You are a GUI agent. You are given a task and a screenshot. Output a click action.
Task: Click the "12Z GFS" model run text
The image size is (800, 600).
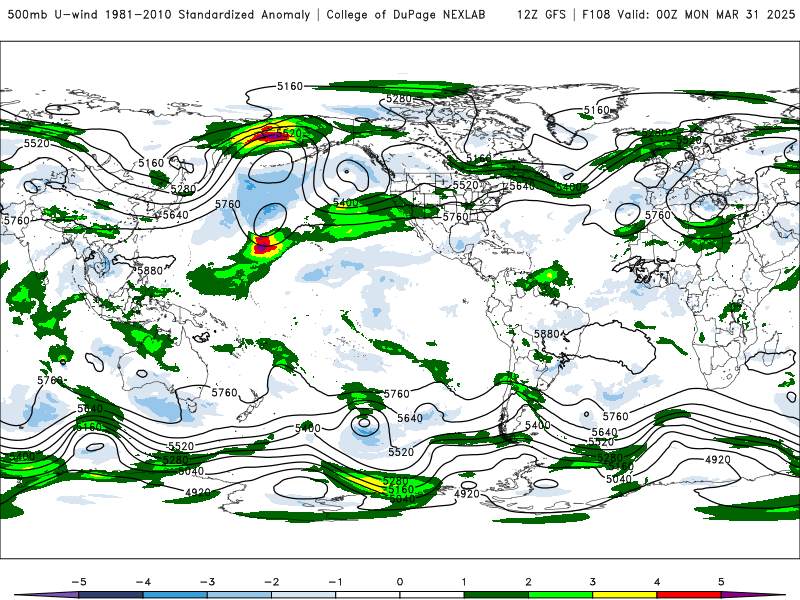(541, 14)
